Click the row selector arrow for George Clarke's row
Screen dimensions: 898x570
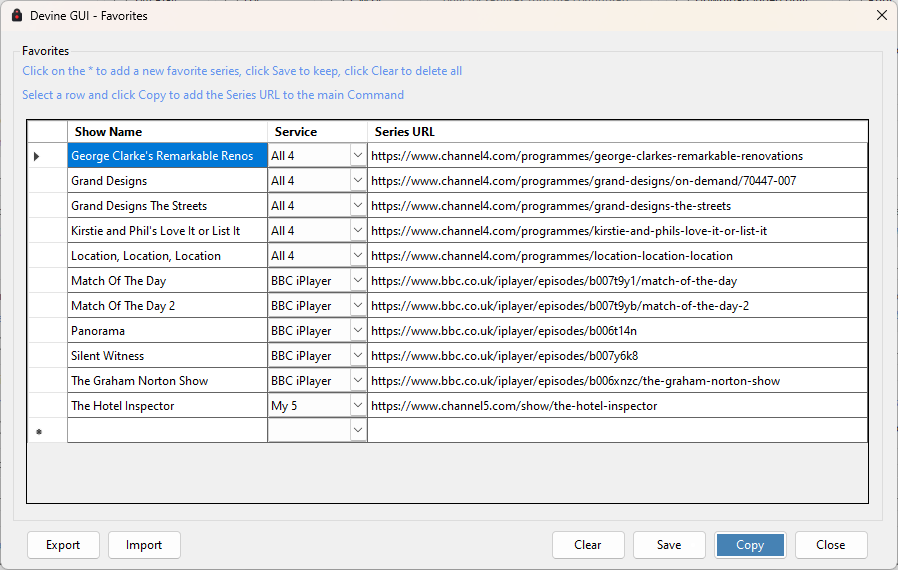pos(37,156)
